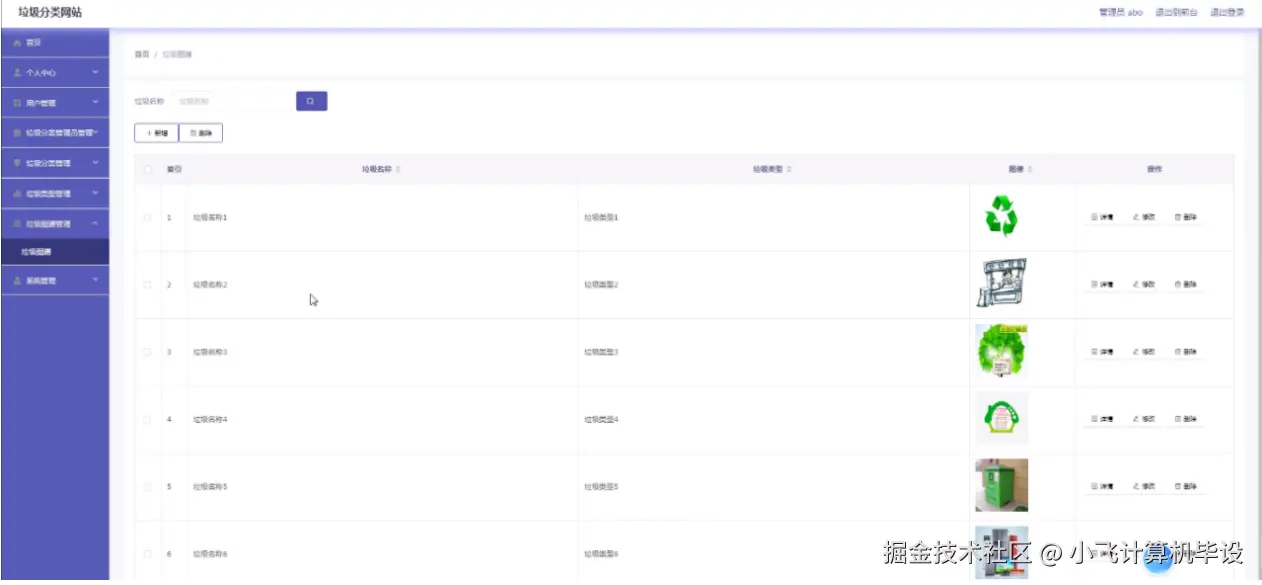1262x585 pixels.
Task: Click the batch 删除 button above table
Action: tap(201, 133)
